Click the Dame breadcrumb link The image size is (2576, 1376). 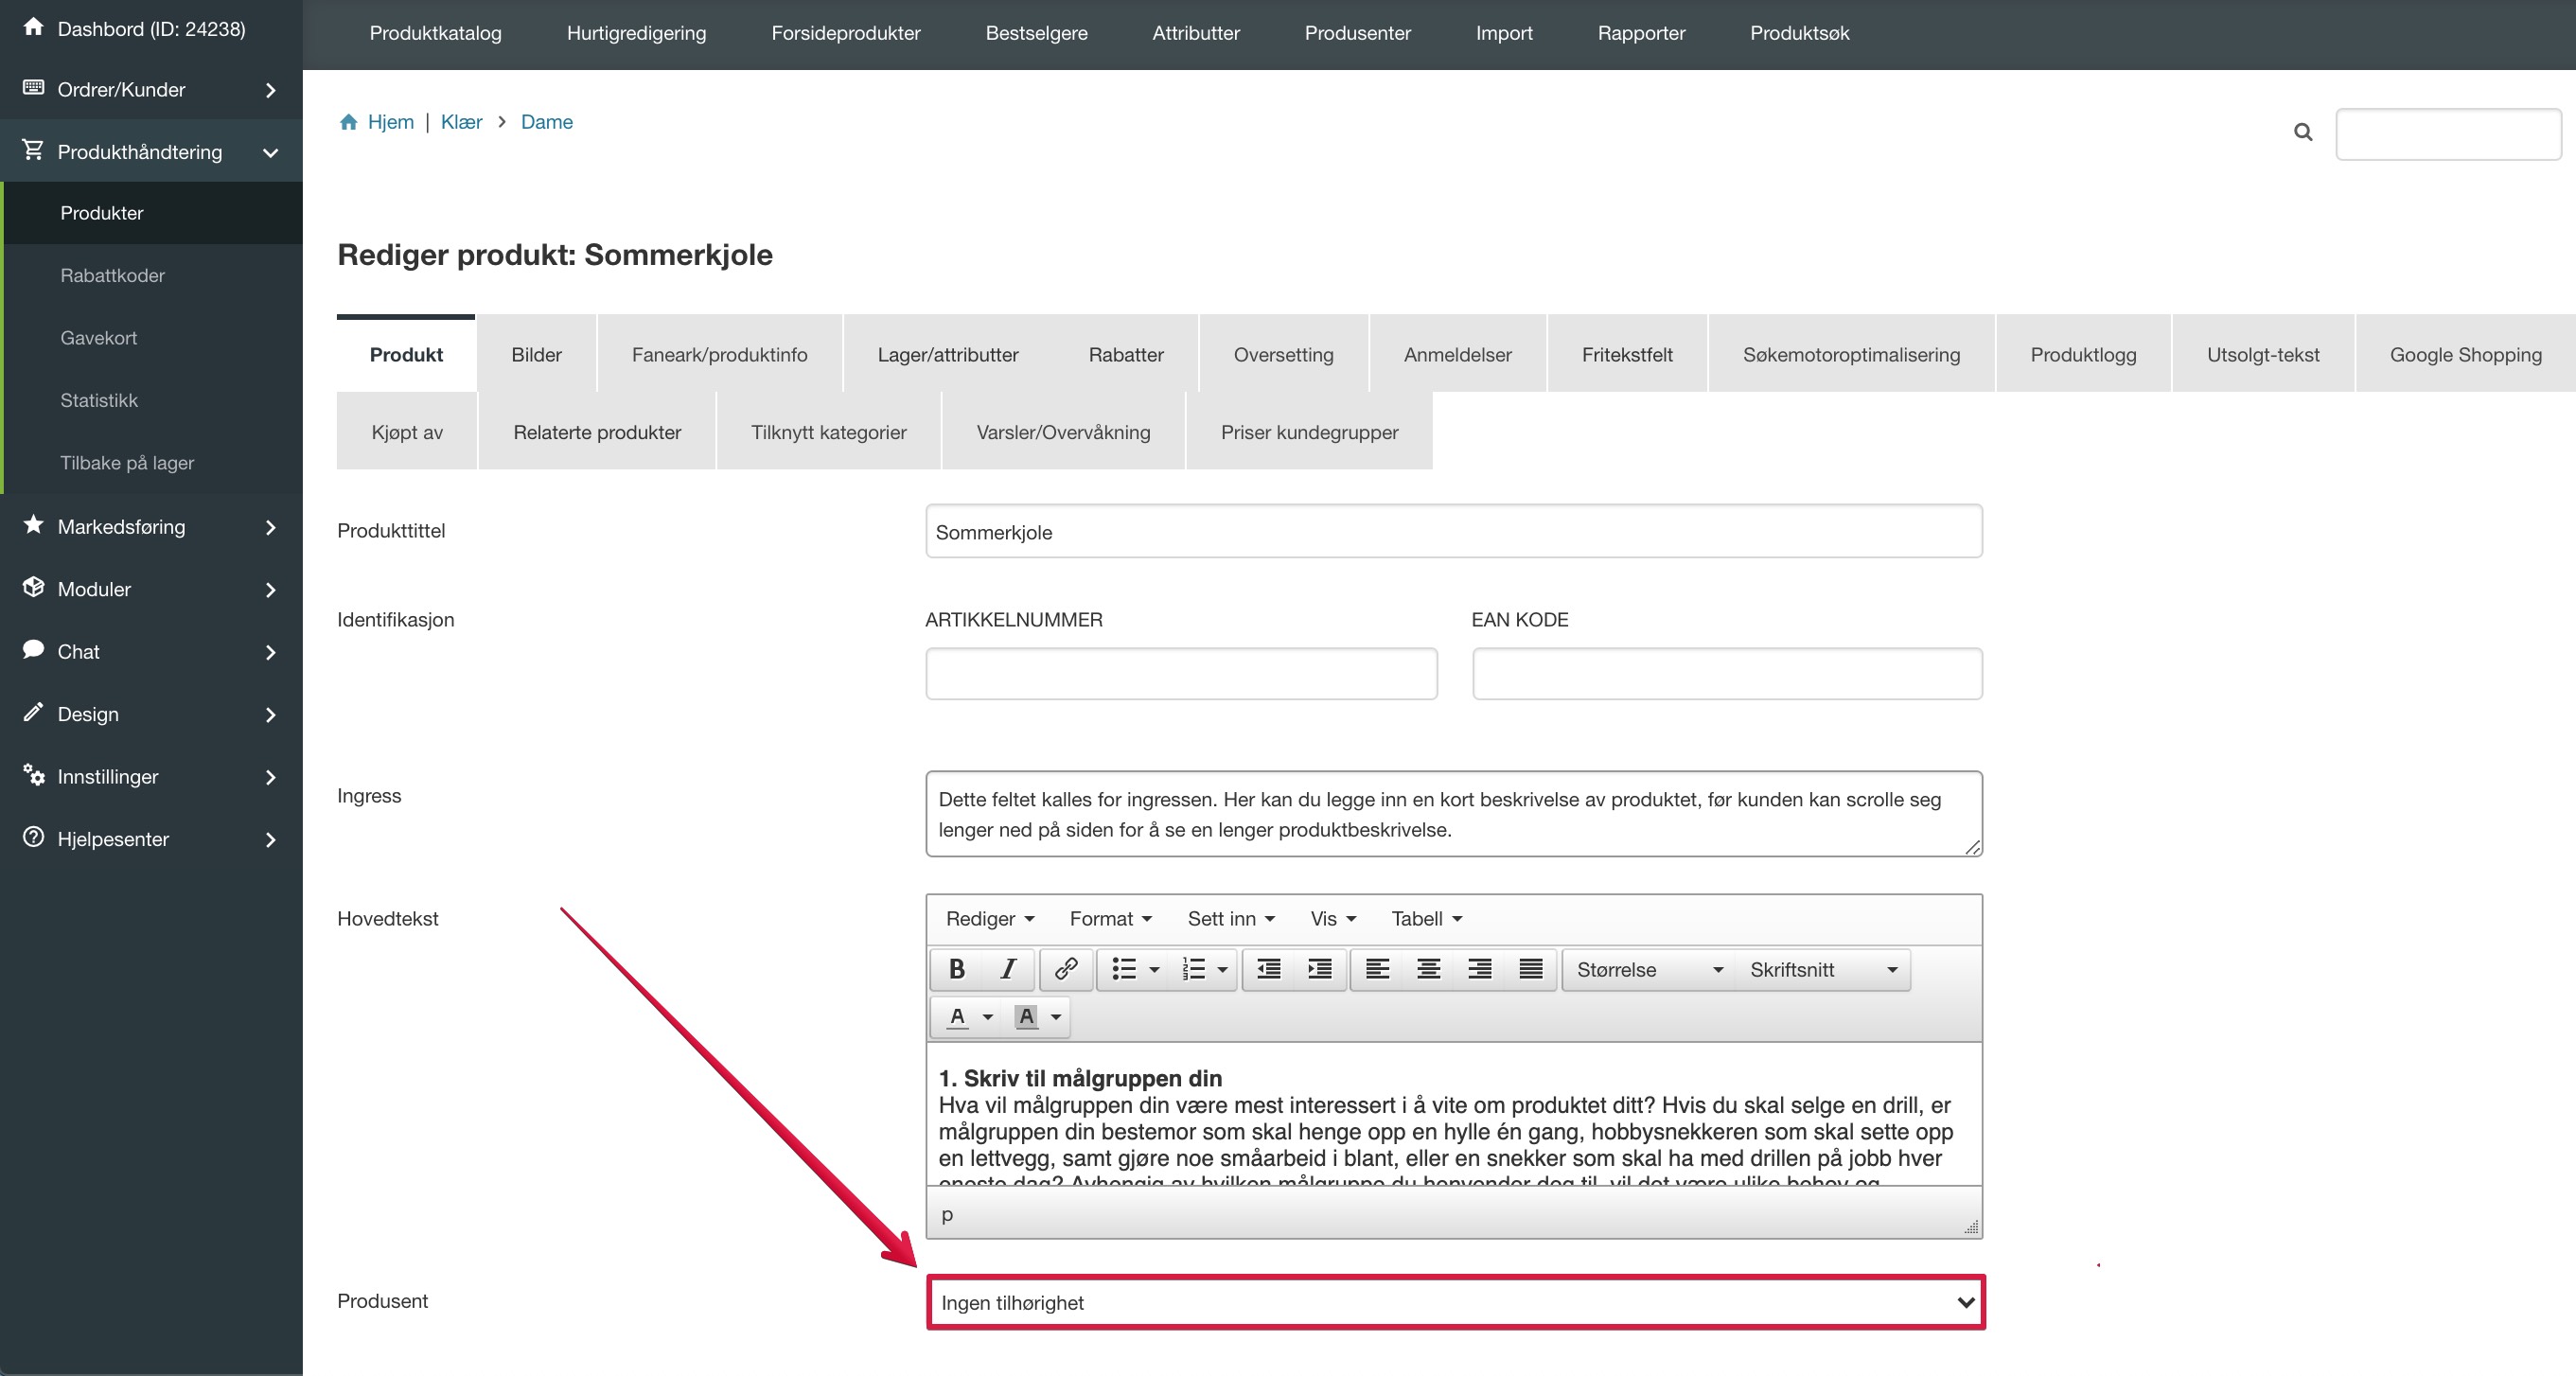click(x=546, y=122)
